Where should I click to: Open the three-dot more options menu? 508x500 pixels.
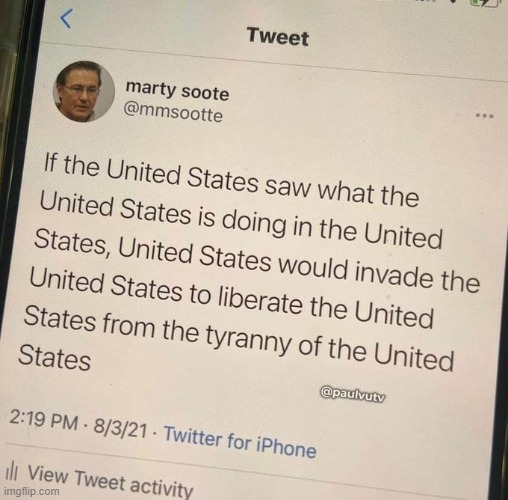(484, 116)
